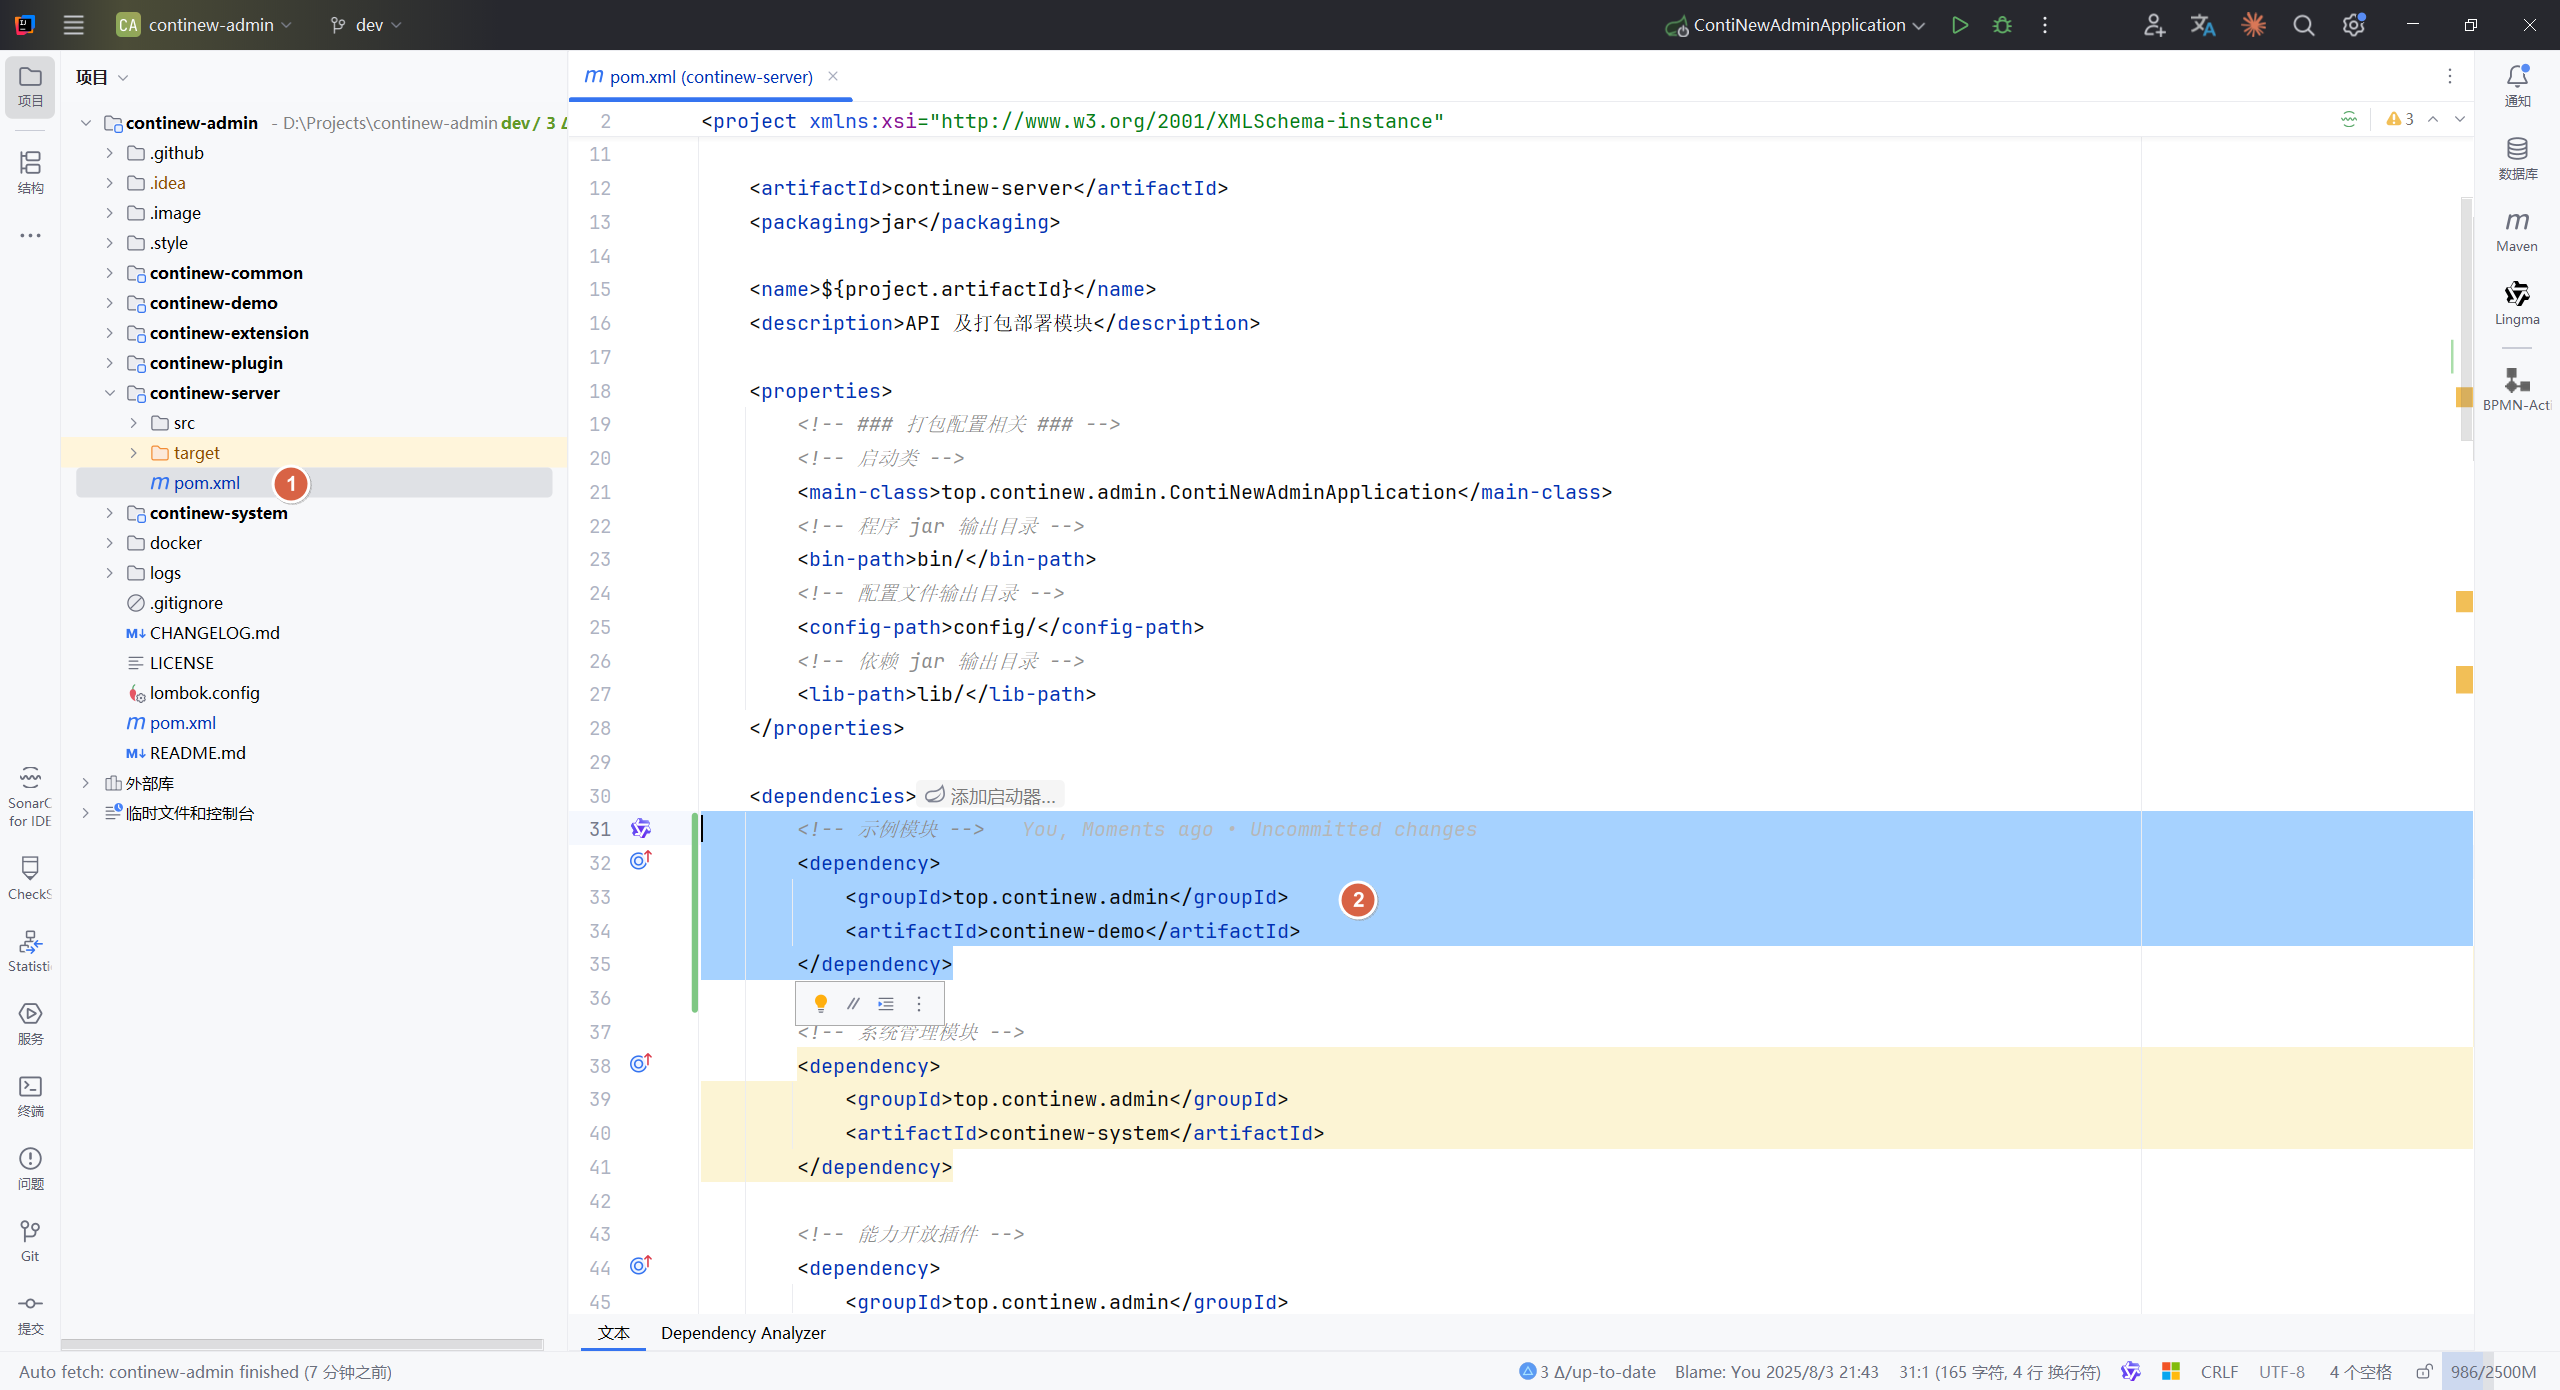Expand the continew-common module
2560x1390 pixels.
pyautogui.click(x=110, y=273)
